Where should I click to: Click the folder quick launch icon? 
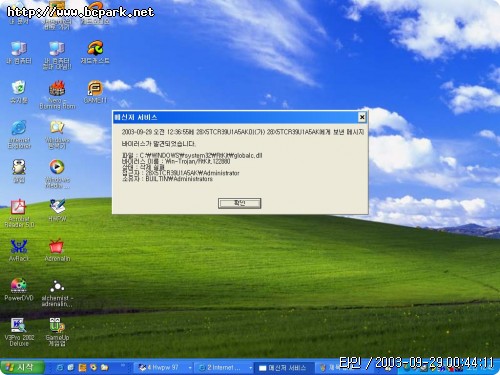105,368
